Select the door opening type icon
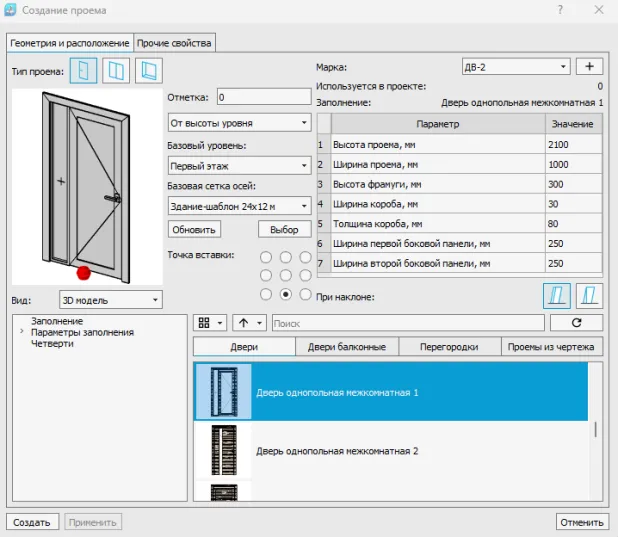This screenshot has height=537, width=618. click(84, 71)
